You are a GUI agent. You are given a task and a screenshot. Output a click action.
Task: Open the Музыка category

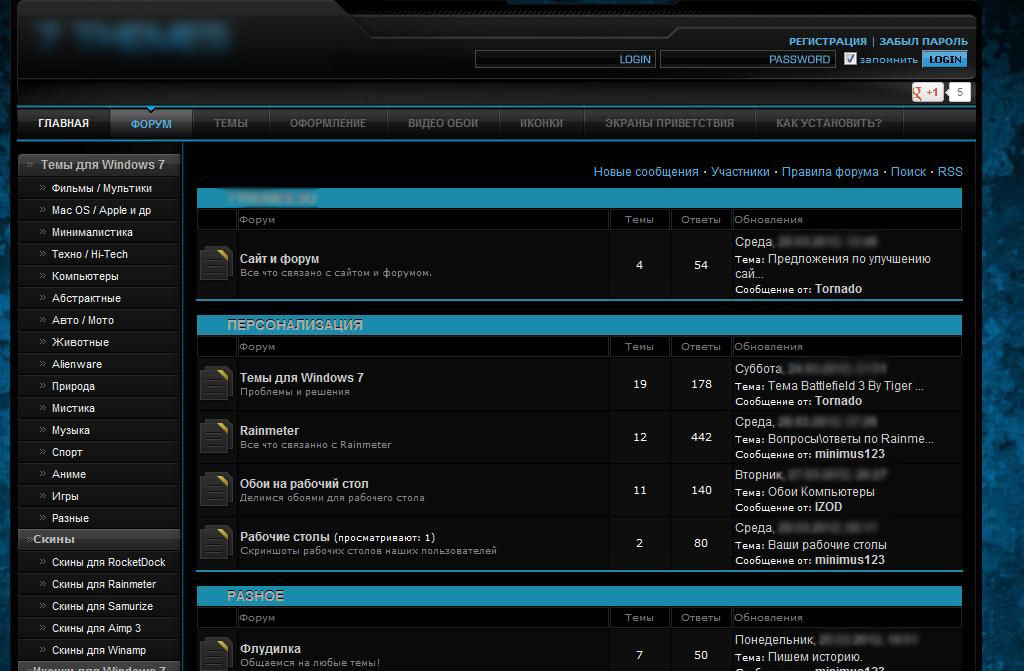coord(71,431)
